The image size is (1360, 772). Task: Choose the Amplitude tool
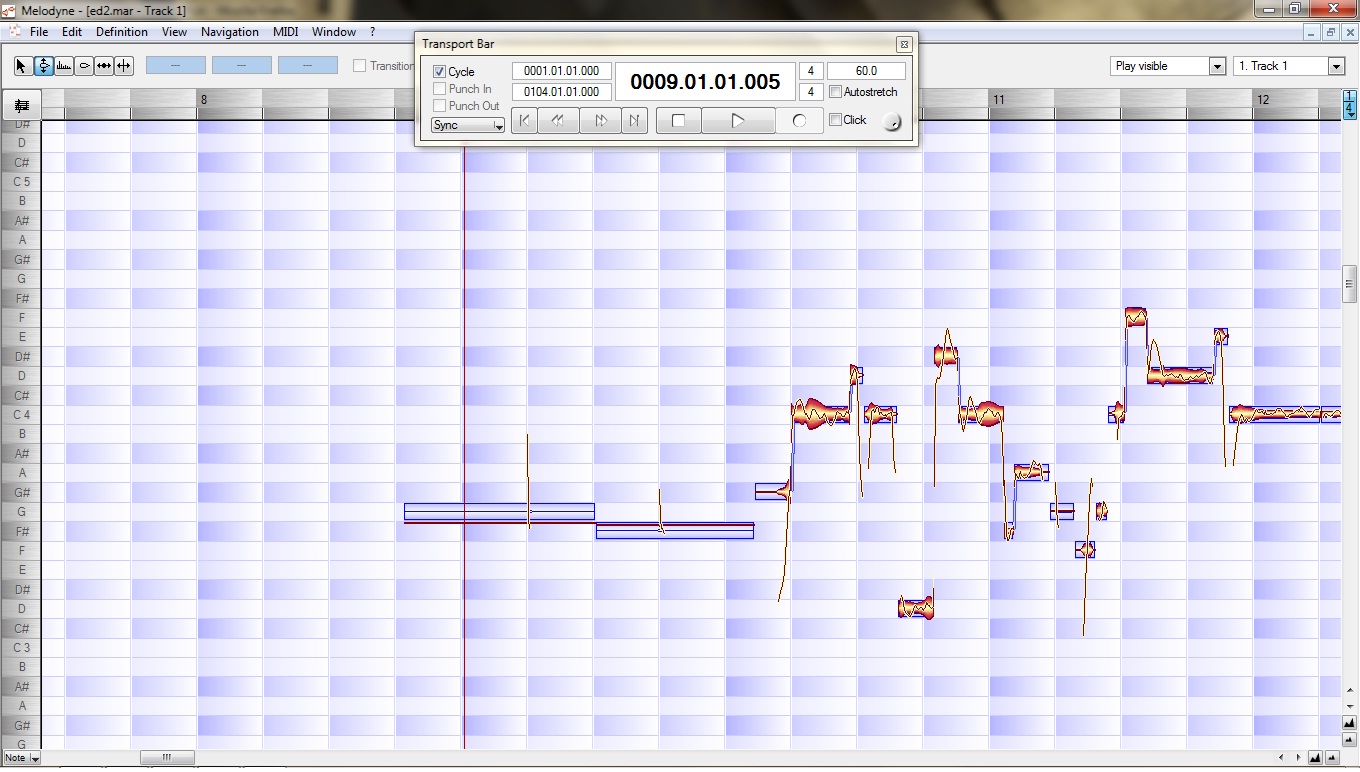click(84, 66)
